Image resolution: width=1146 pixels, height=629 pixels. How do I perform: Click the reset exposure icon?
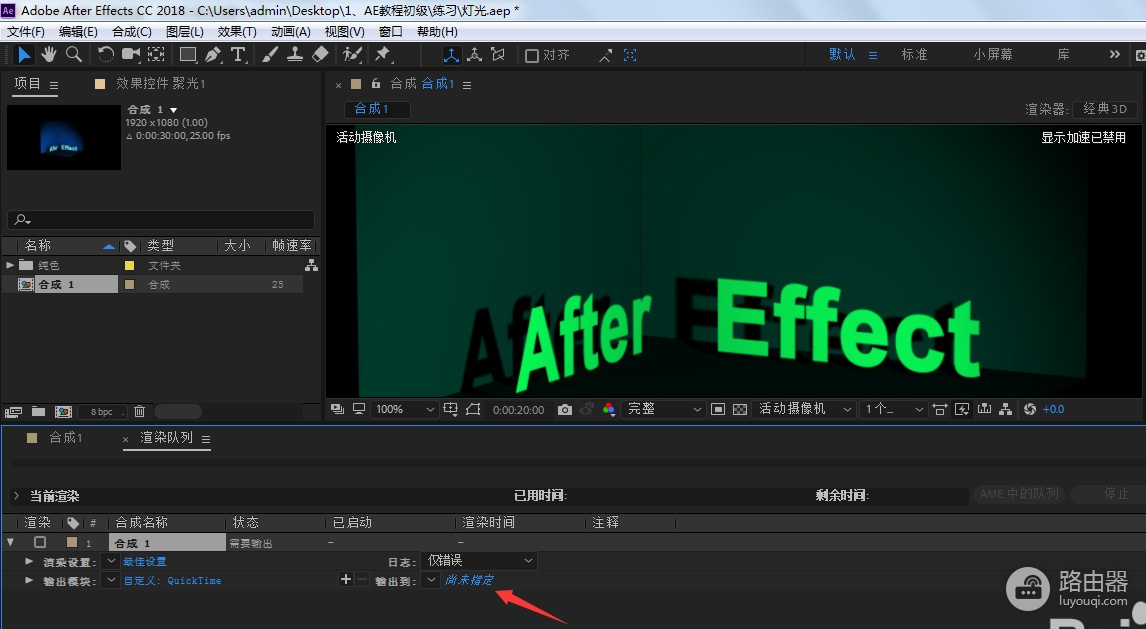[1030, 409]
